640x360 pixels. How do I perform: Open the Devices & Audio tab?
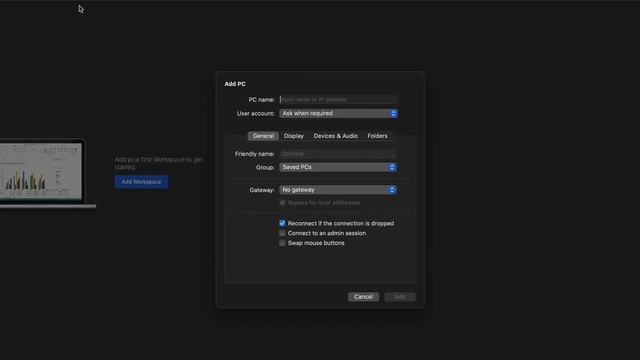tap(336, 136)
